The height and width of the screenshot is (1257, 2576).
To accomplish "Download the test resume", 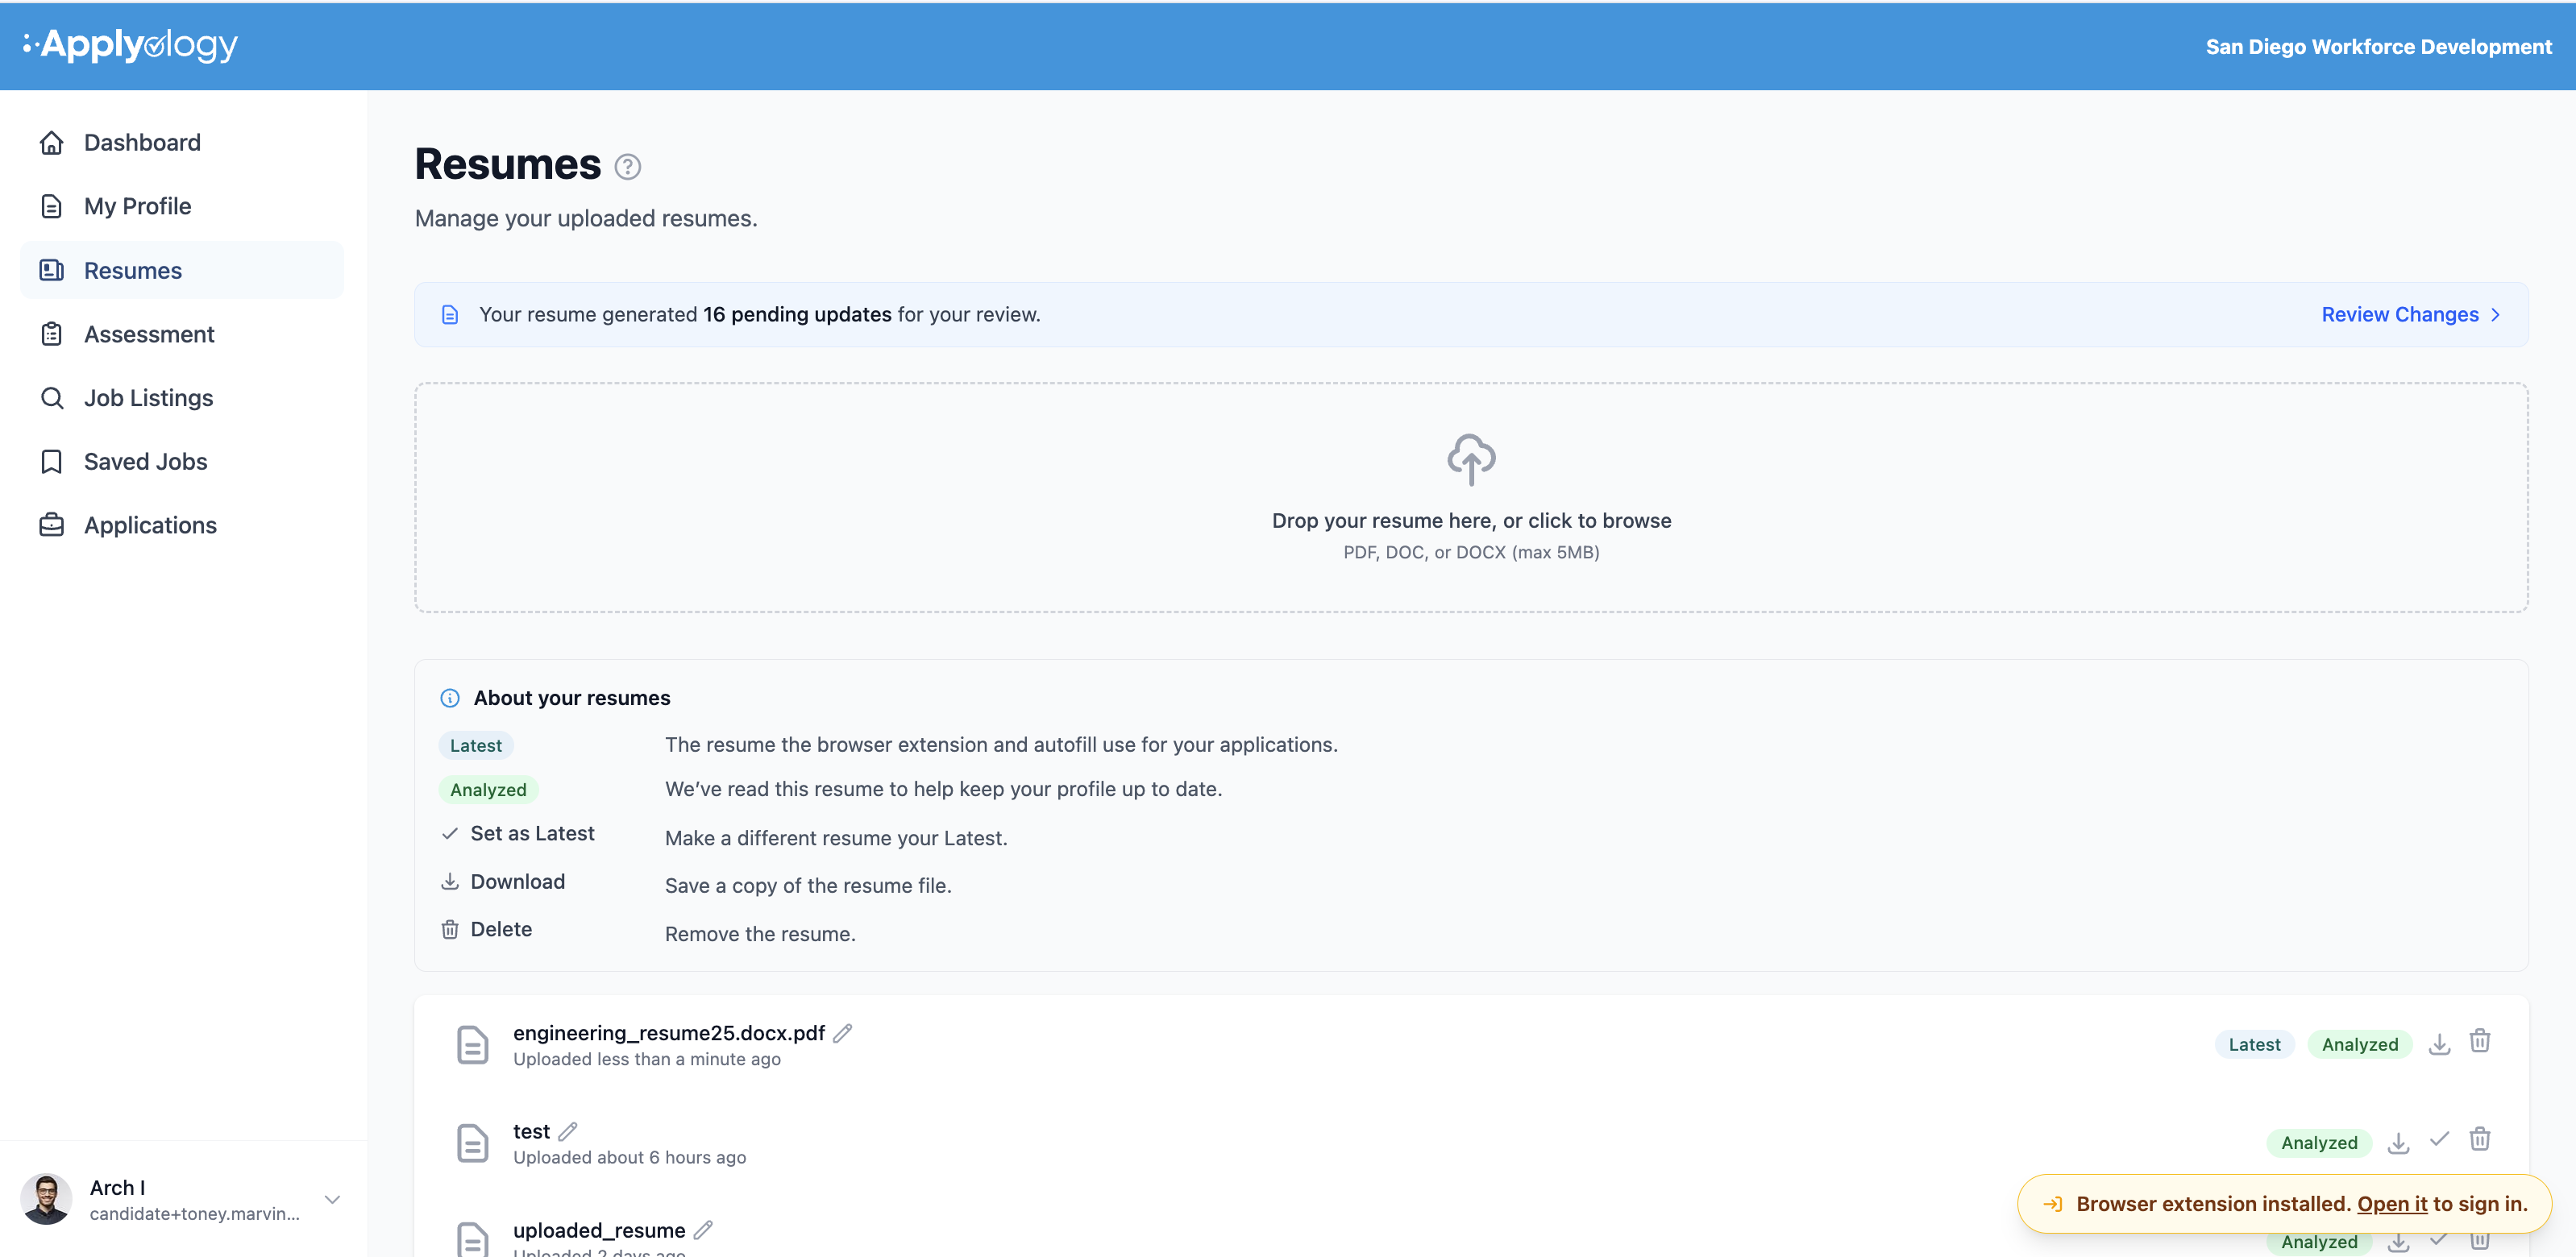I will pyautogui.click(x=2398, y=1143).
